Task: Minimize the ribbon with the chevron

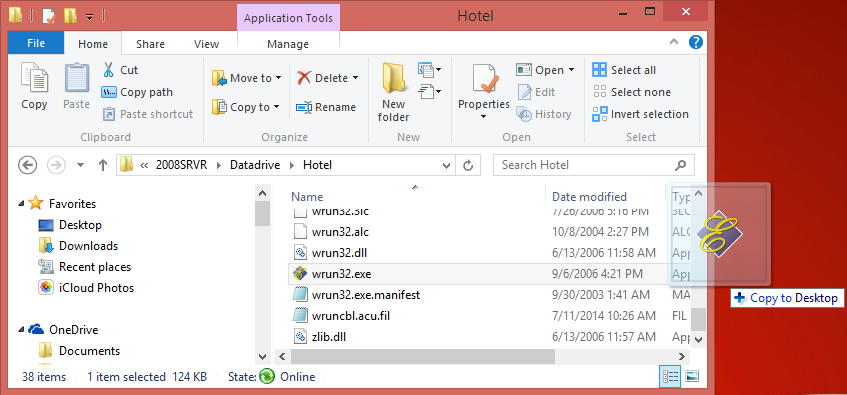Action: click(674, 42)
